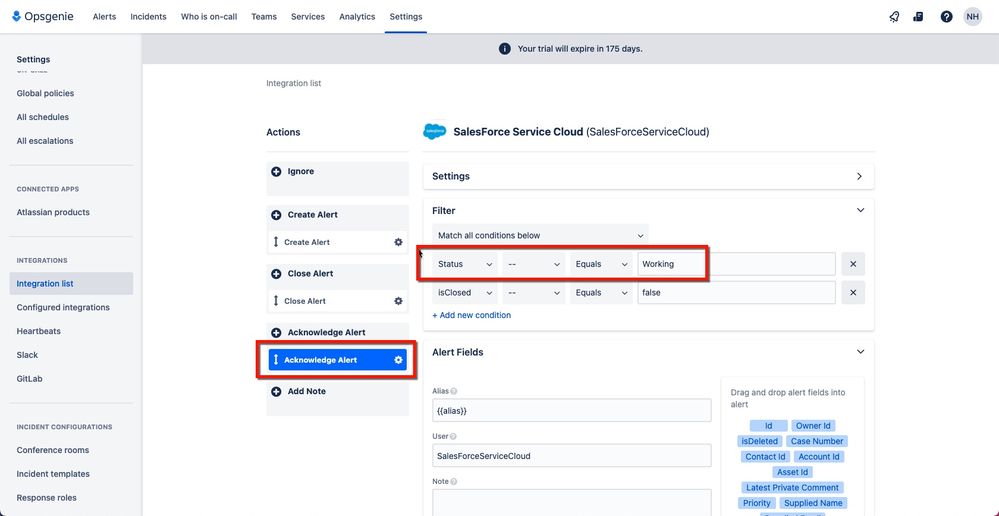Open the Status field dropdown
This screenshot has height=516, width=999.
464,264
